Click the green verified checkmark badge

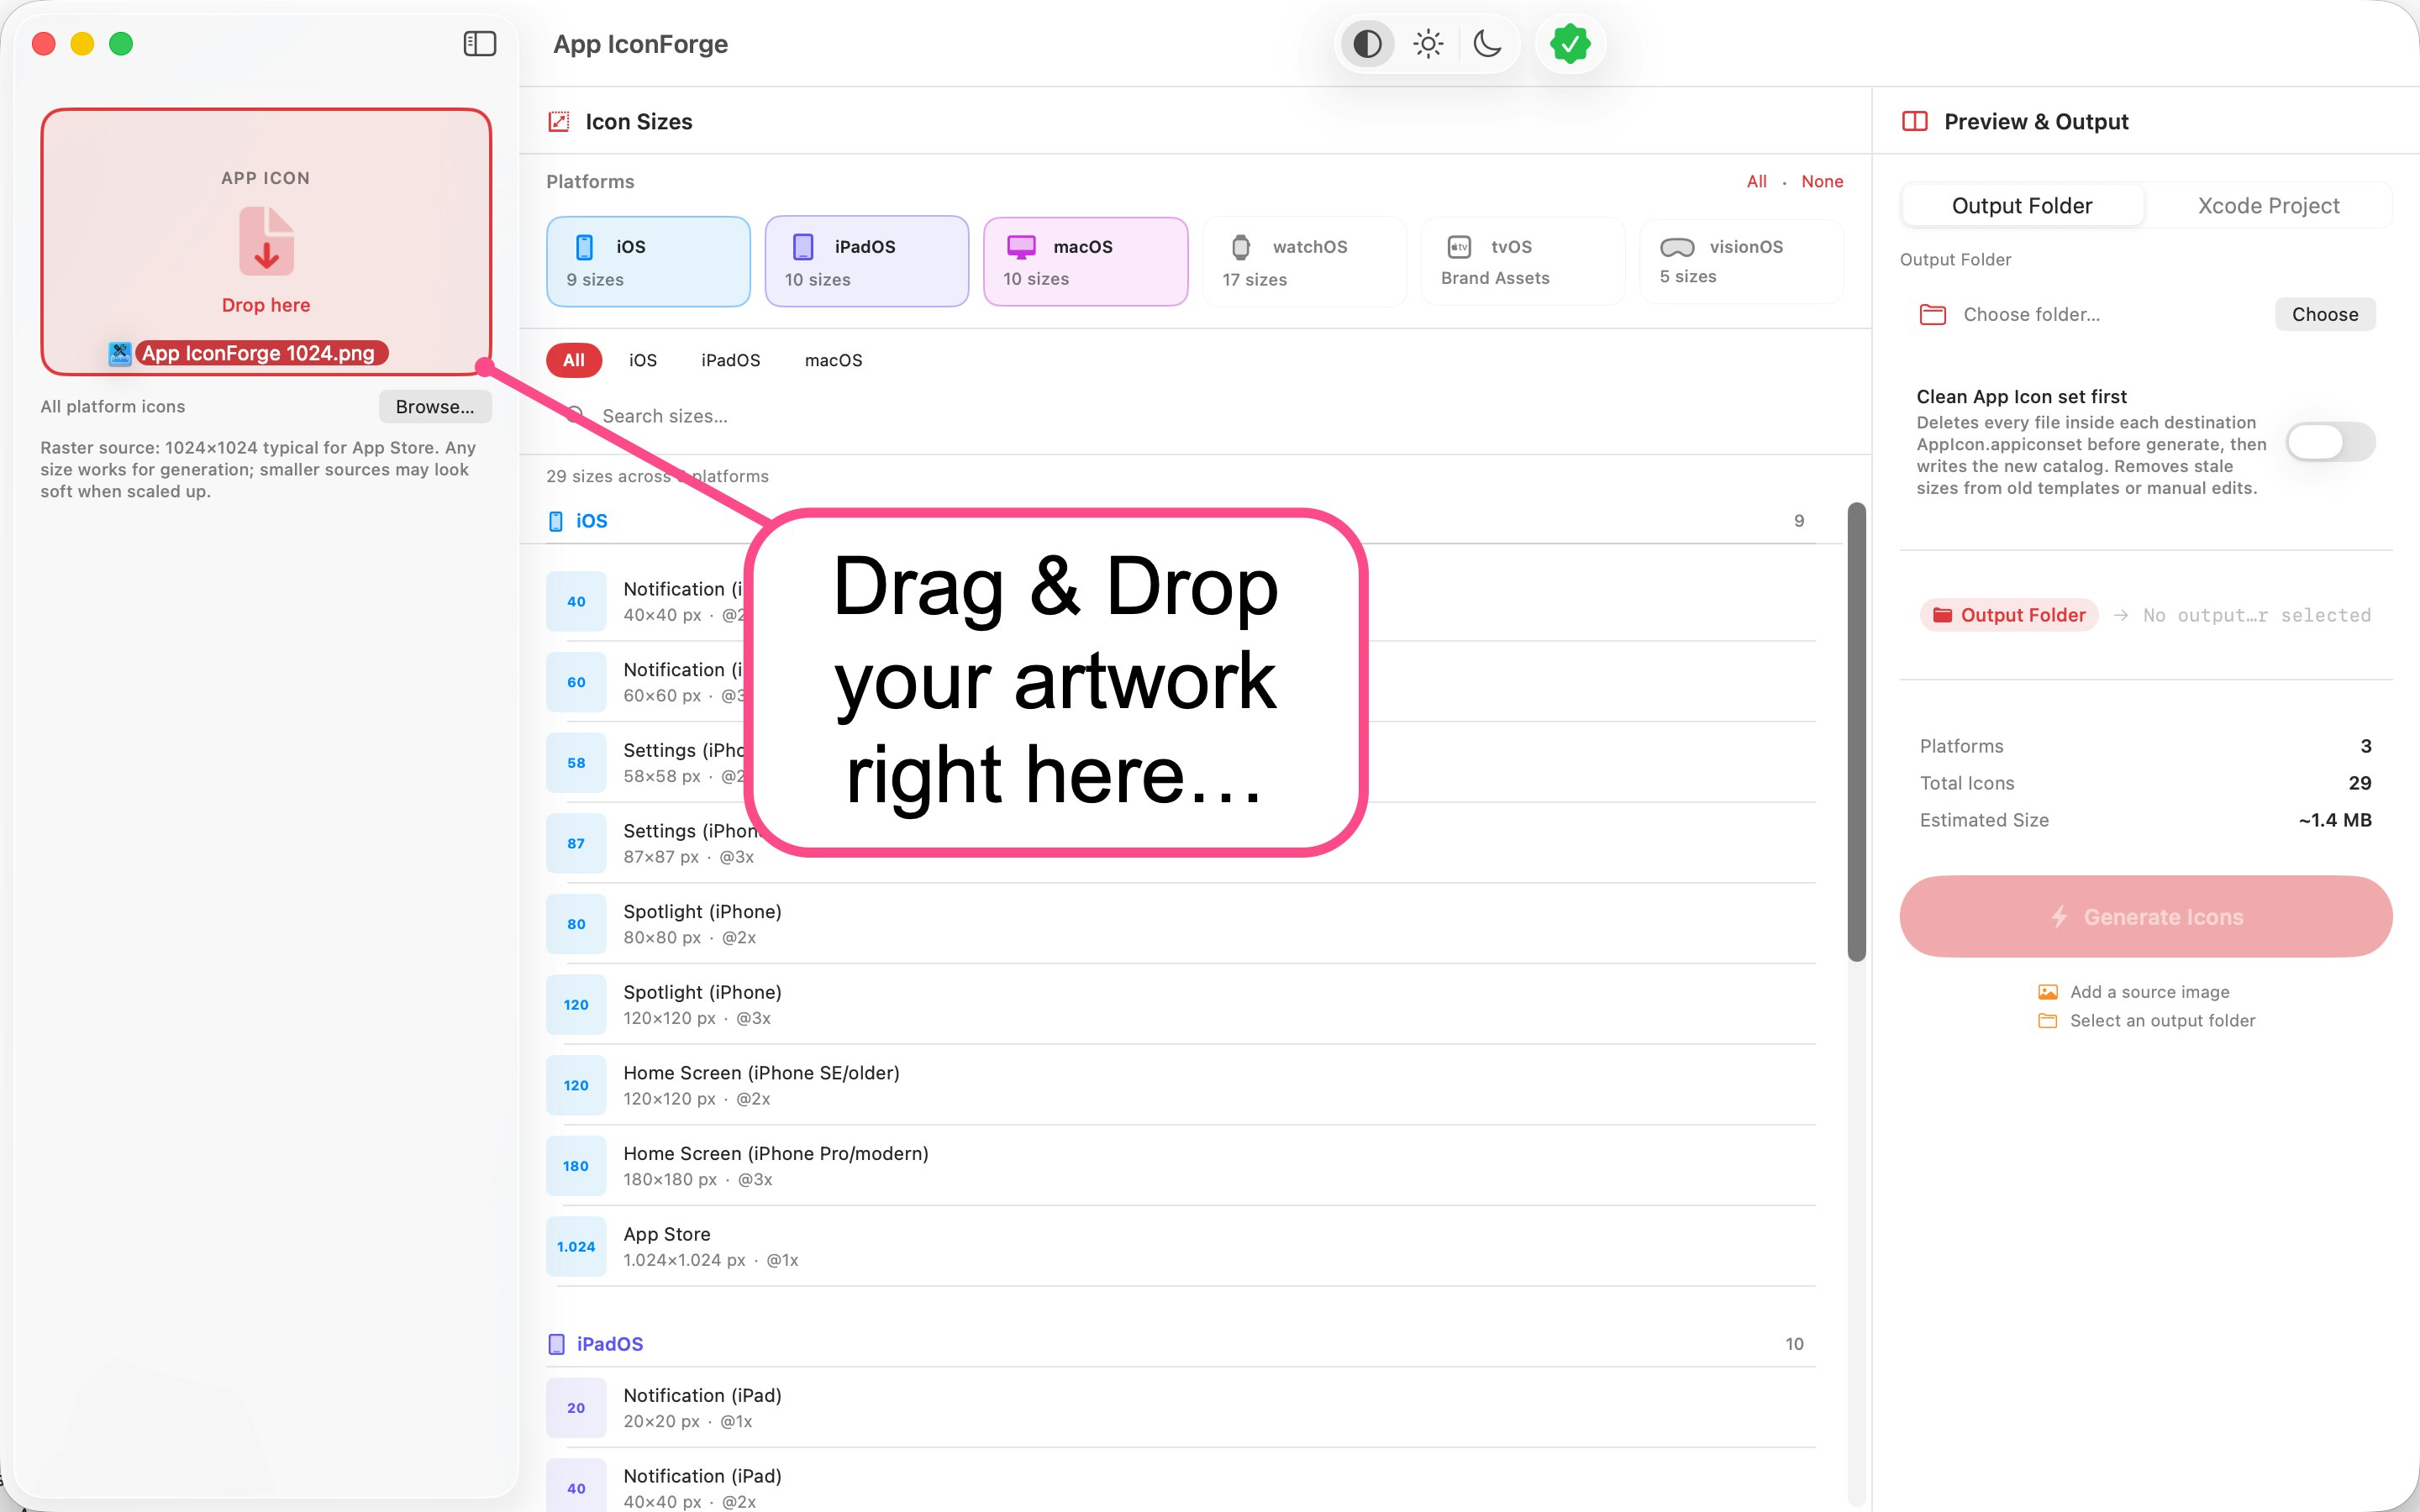[1570, 44]
